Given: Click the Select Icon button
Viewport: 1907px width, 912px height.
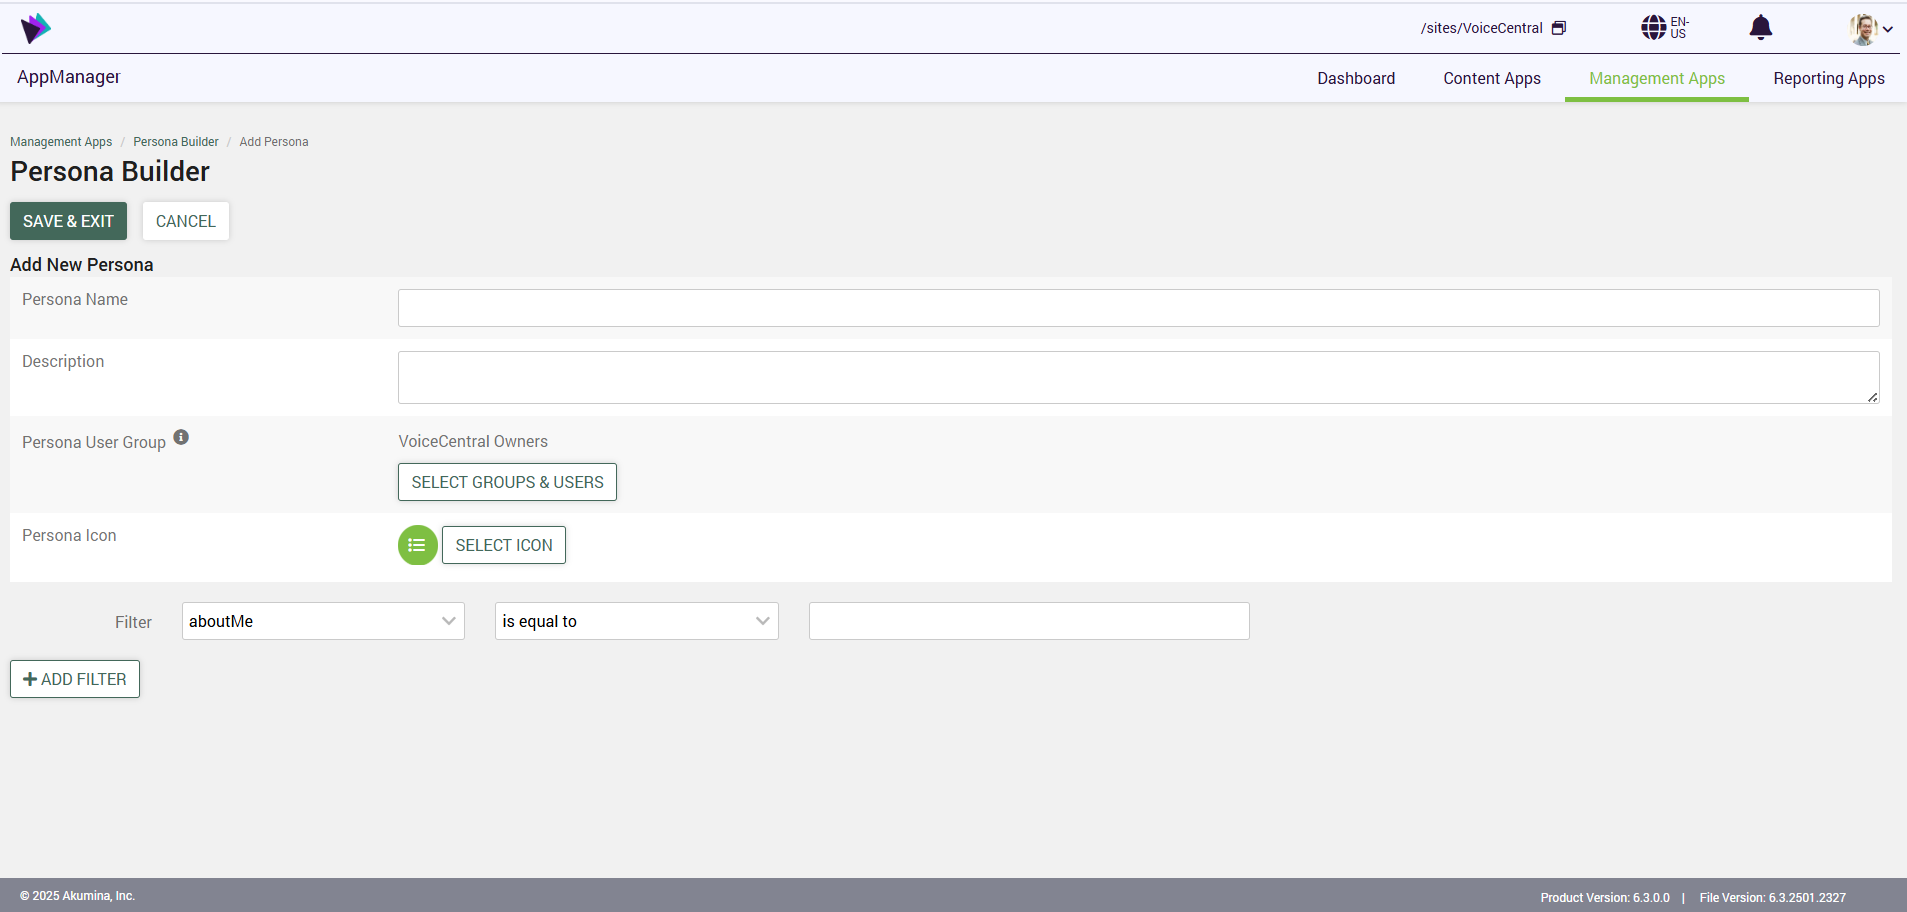Looking at the screenshot, I should pos(504,545).
